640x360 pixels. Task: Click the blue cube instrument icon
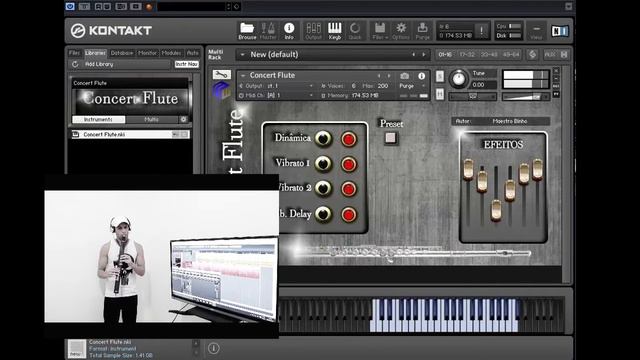(x=221, y=90)
